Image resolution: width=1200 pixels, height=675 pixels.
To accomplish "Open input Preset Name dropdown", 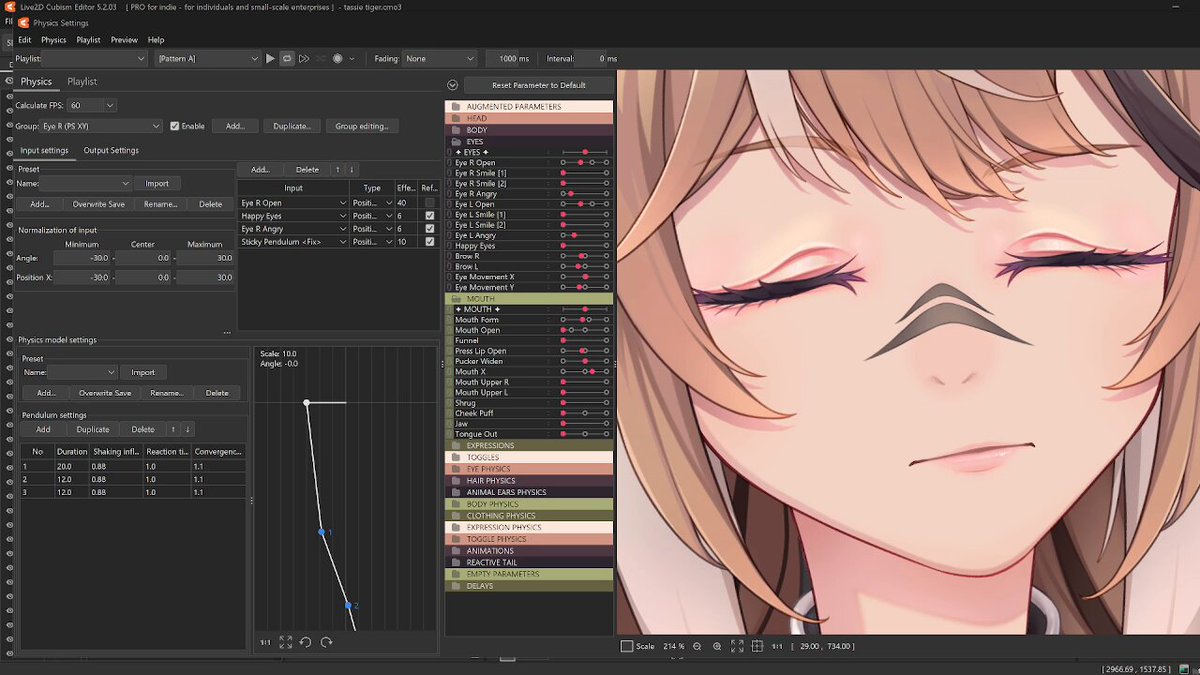I will click(x=86, y=183).
